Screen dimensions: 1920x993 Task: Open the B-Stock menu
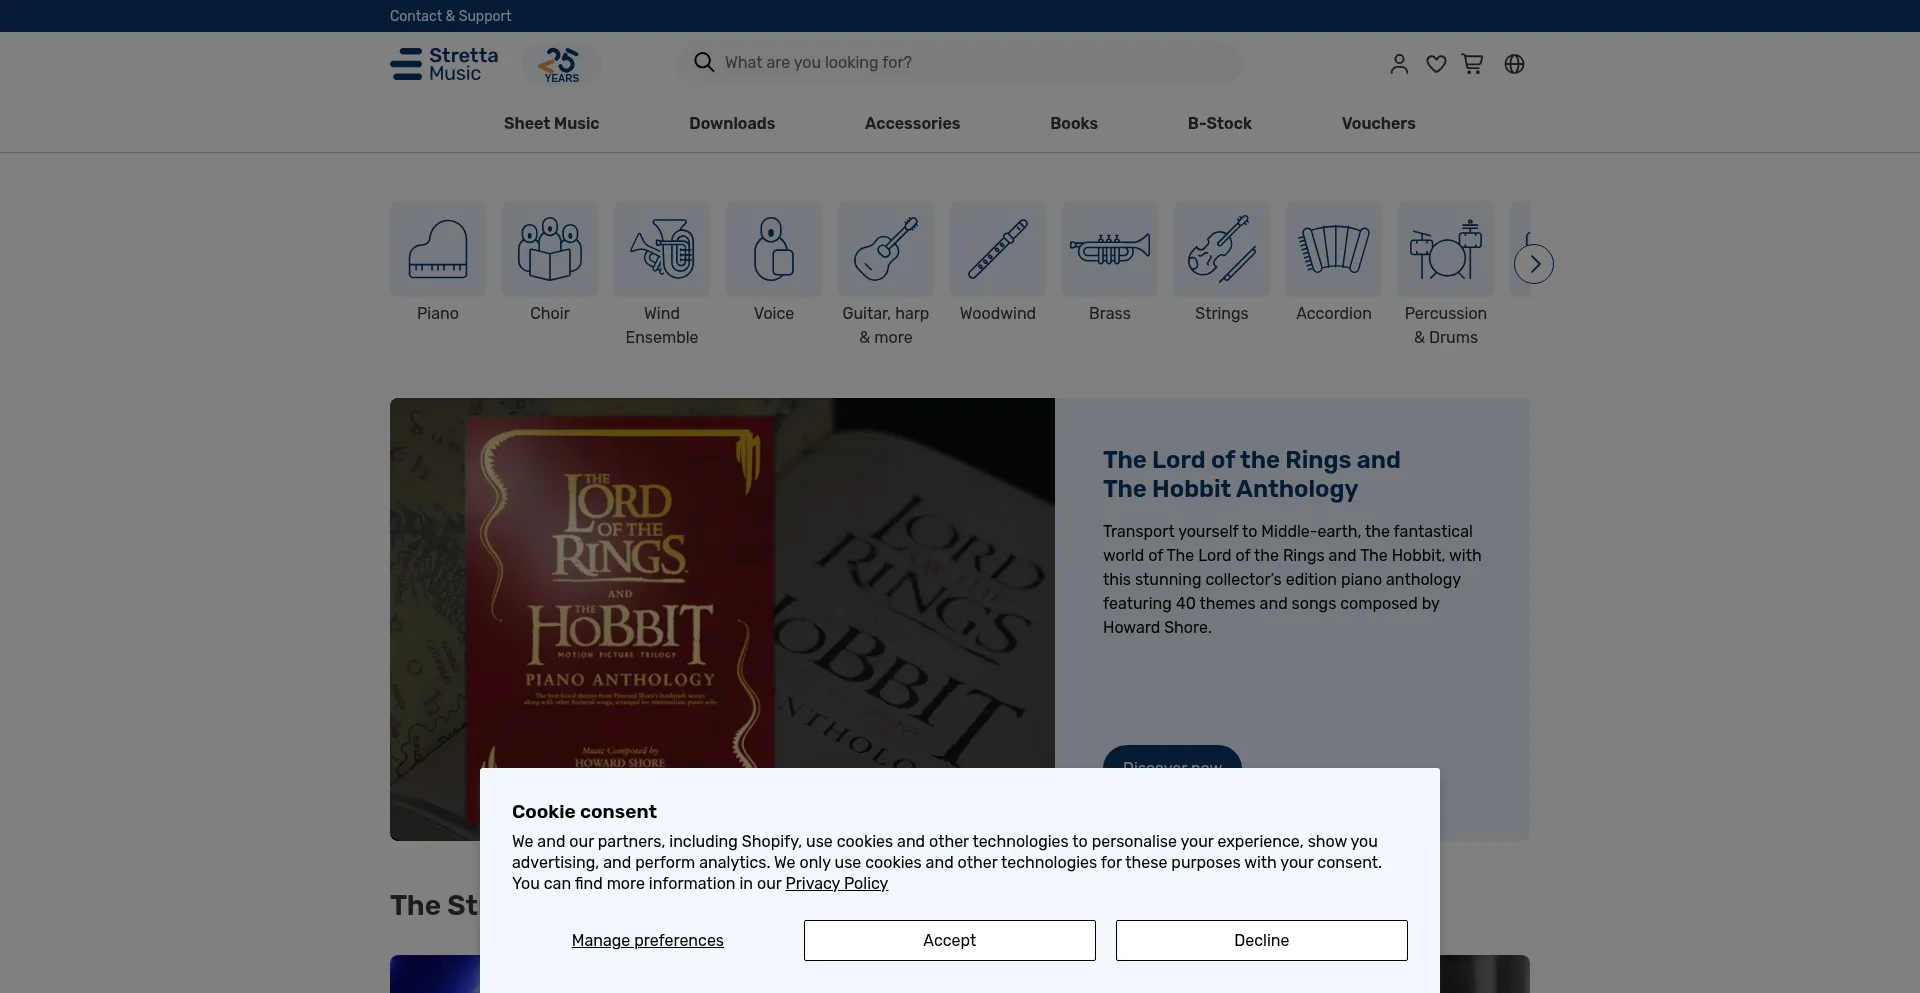point(1220,123)
